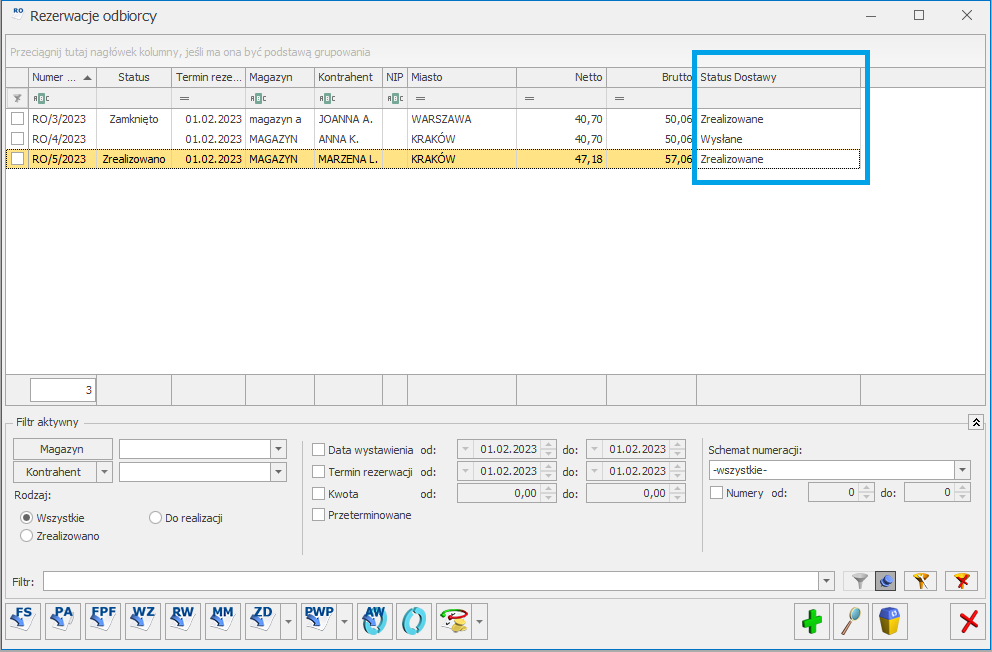Click ABC filter icon under Kontrahent column
This screenshot has height=652, width=992.
(326, 98)
